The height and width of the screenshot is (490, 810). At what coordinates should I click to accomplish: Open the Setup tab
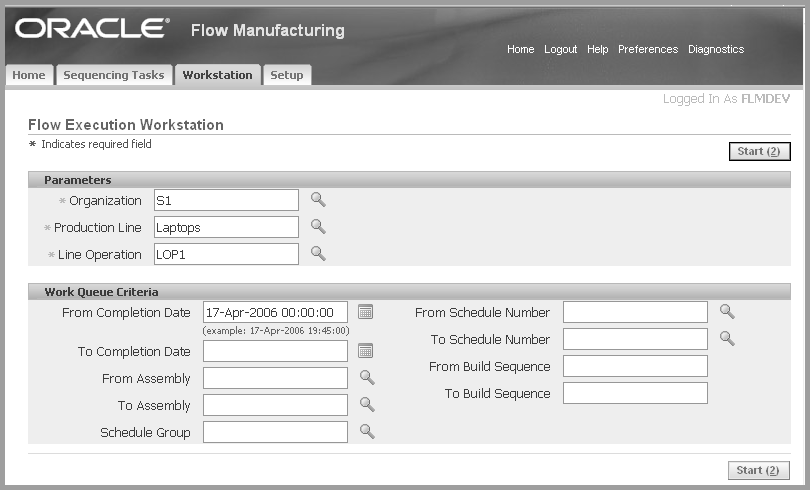287,75
